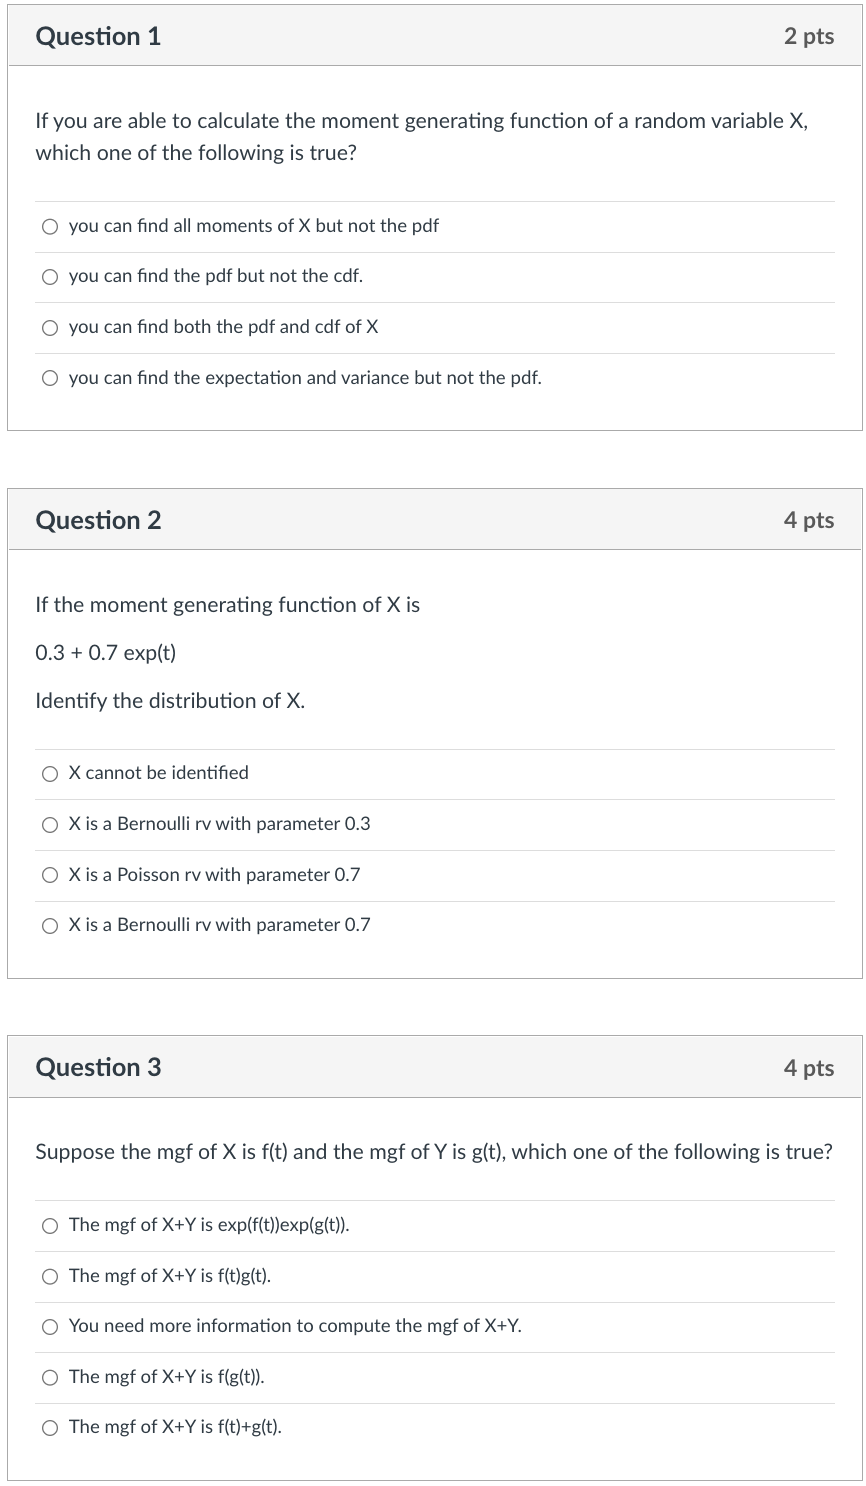Choose 'X is a Bernoulli rv with parameter 0.7'
Screen dimensions: 866x1486
49,925
